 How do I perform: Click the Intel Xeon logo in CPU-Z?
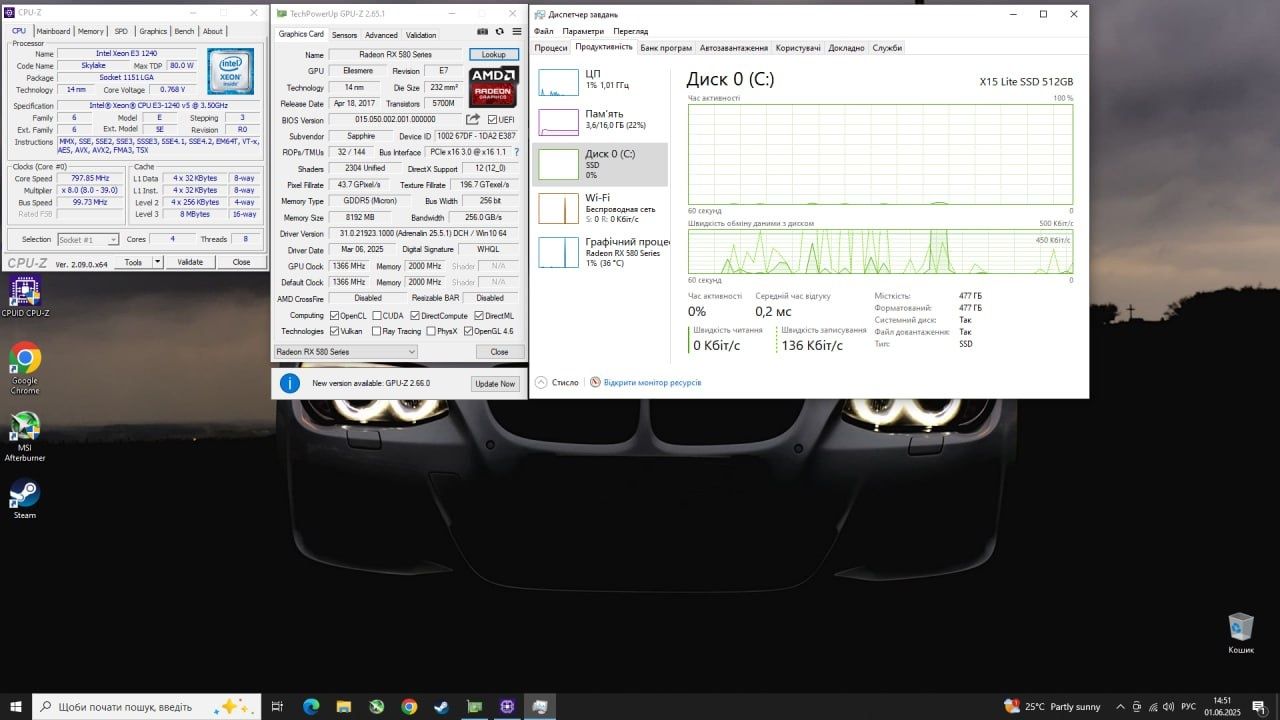(x=230, y=70)
